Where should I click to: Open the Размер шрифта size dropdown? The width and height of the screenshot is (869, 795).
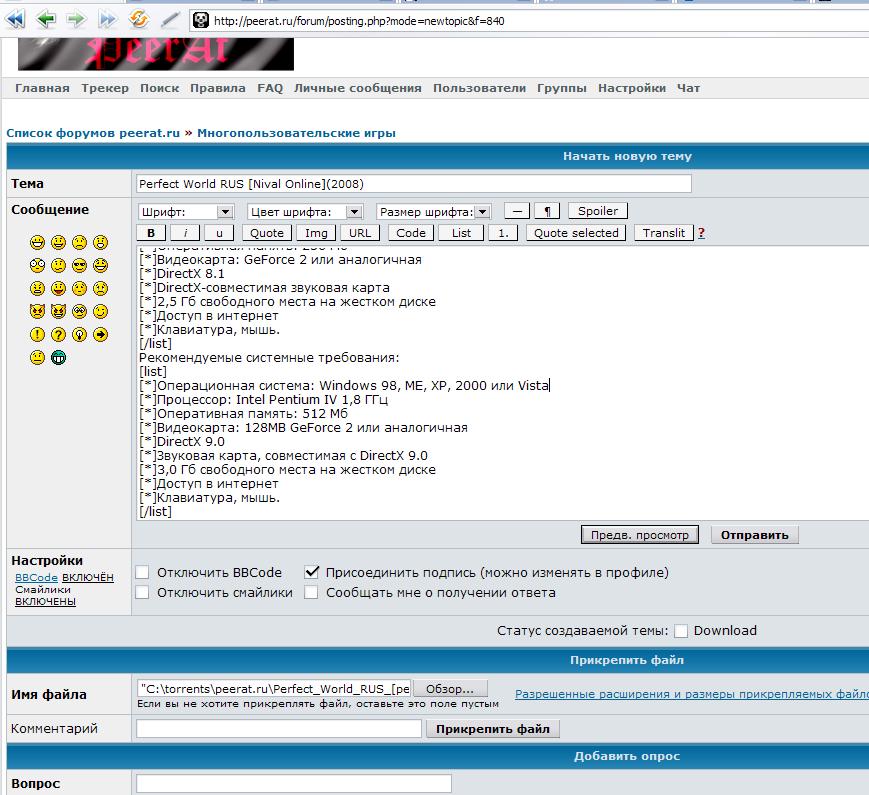pyautogui.click(x=433, y=212)
